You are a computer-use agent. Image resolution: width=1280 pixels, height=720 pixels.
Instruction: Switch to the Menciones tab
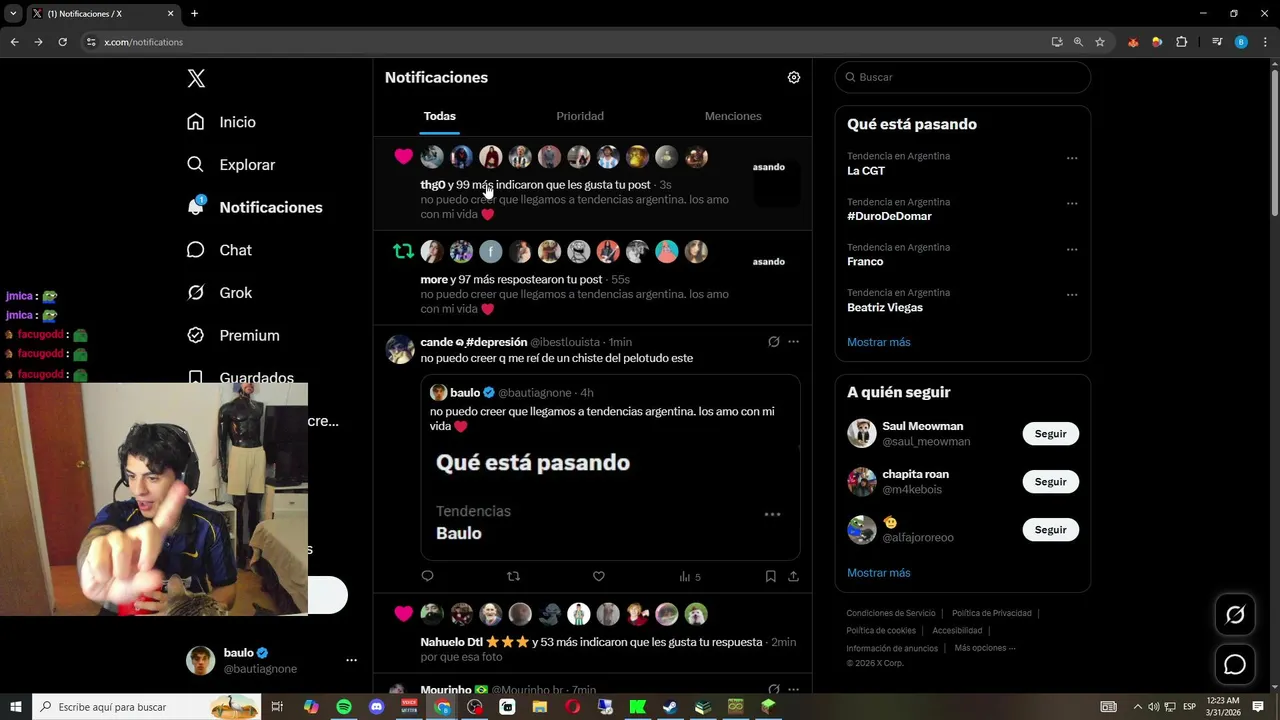(x=733, y=116)
